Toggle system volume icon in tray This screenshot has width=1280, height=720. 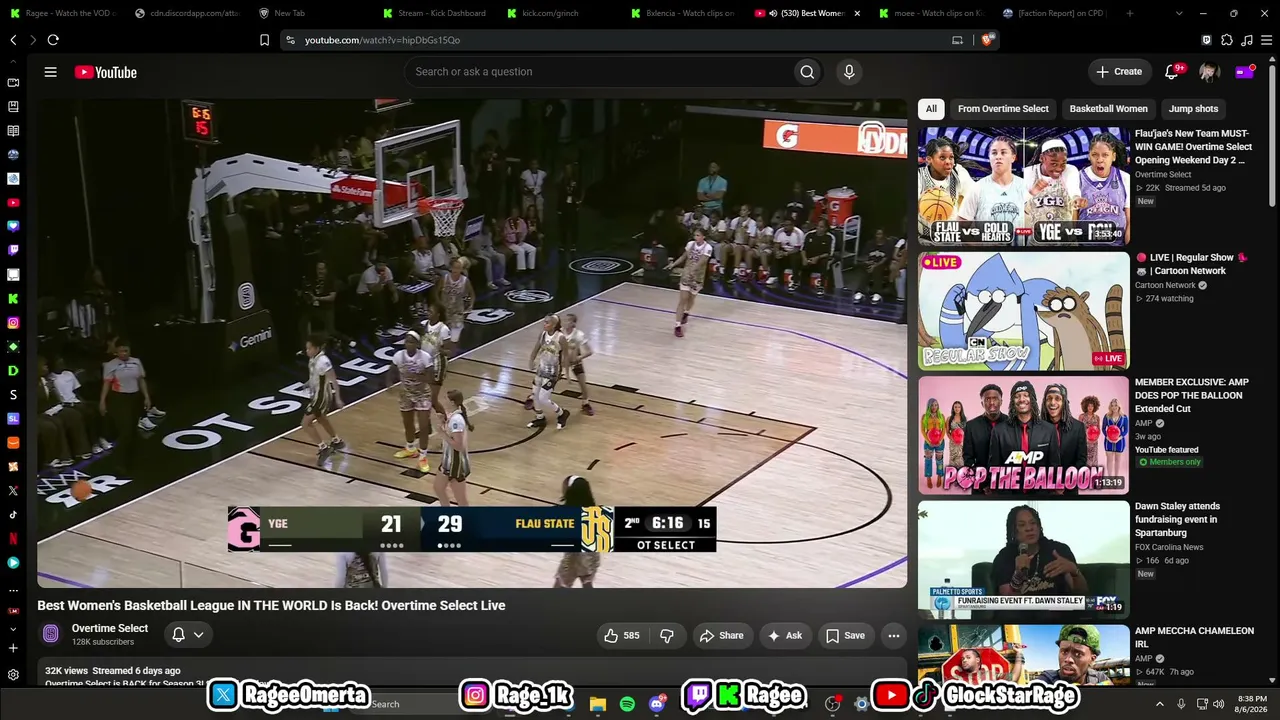1218,704
